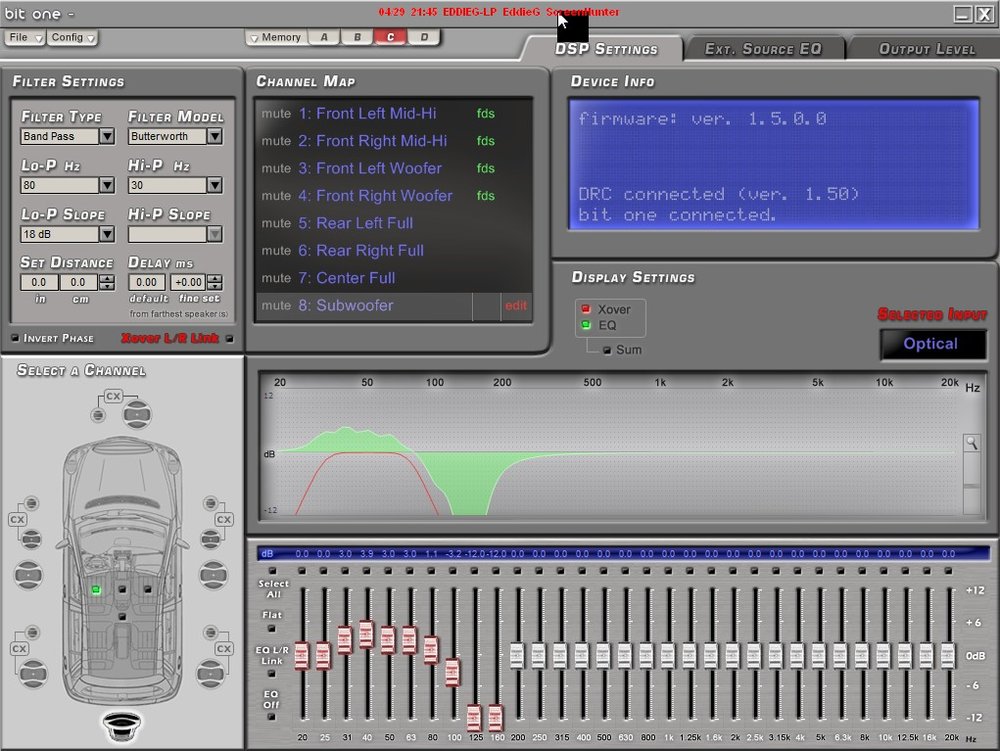Select the front right woofer speaker icon

(x=213, y=575)
